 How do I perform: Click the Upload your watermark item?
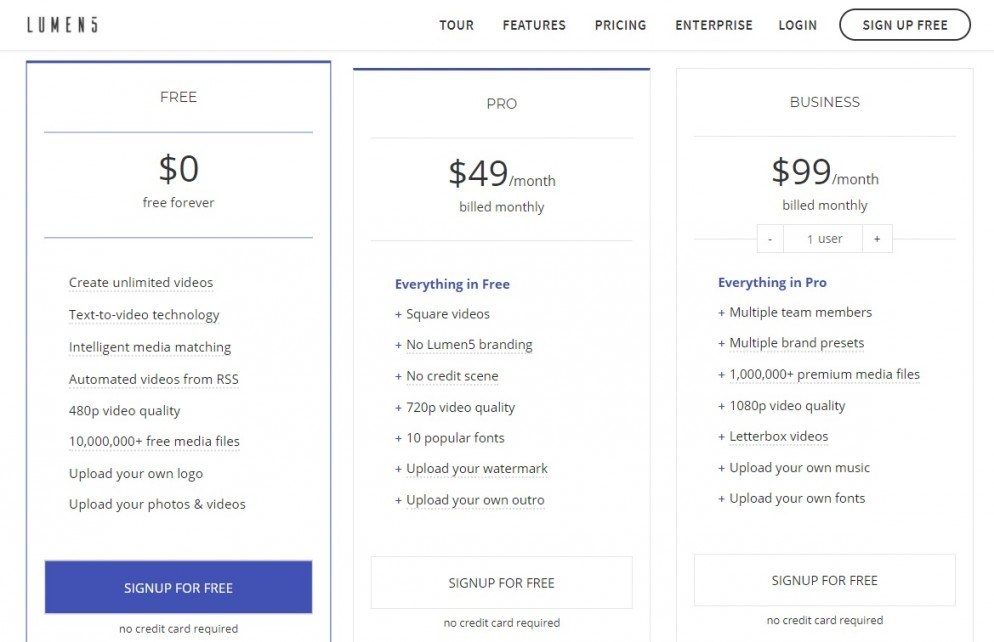(x=477, y=468)
